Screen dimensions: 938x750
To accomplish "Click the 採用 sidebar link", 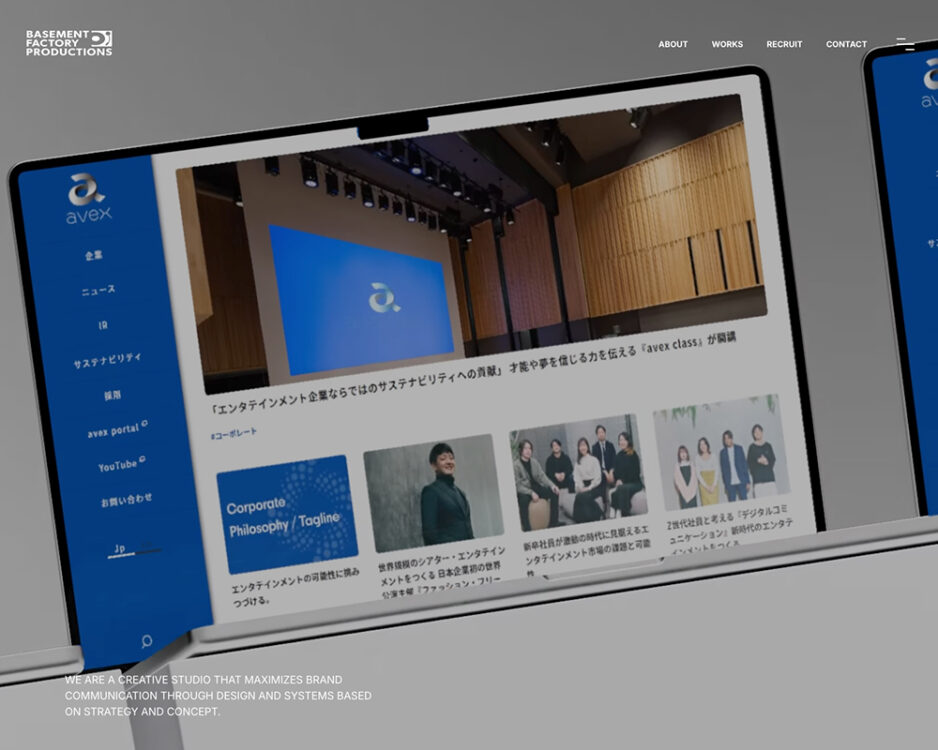I will (x=111, y=395).
